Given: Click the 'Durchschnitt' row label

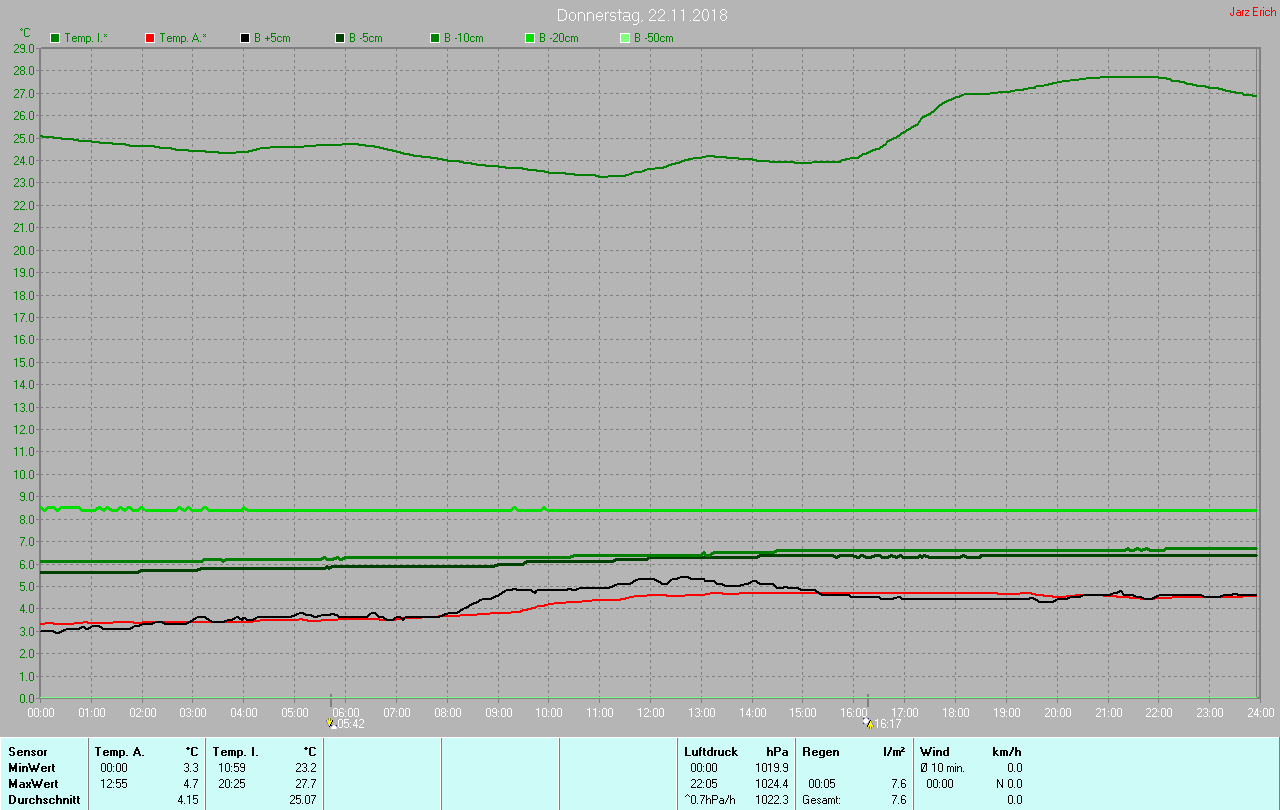Looking at the screenshot, I should pyautogui.click(x=44, y=800).
